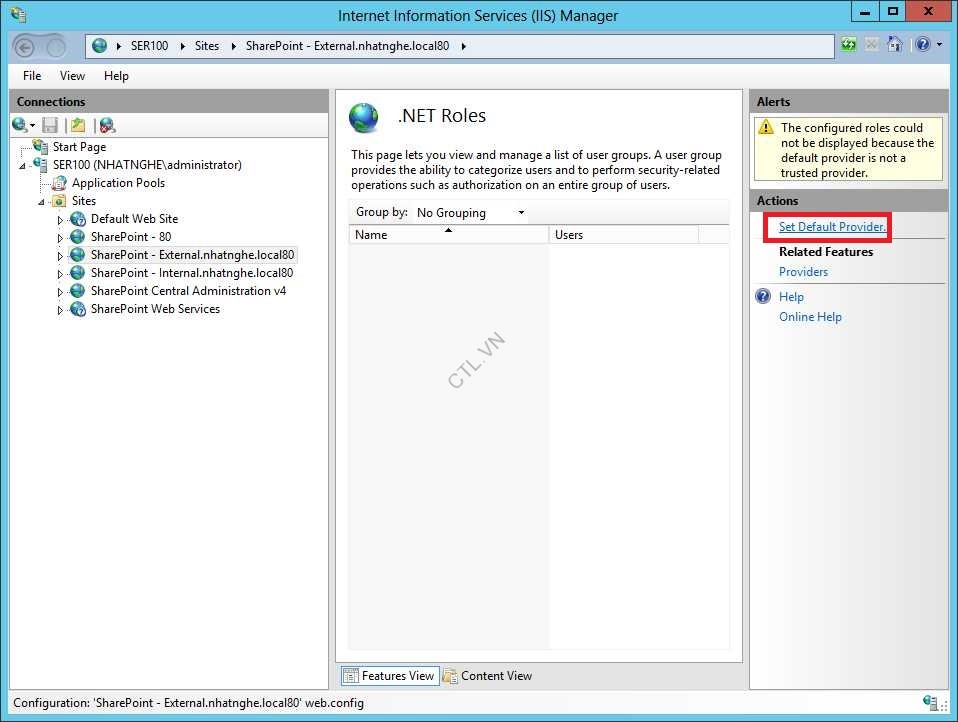Click the Refresh icon in the address bar

click(x=848, y=44)
